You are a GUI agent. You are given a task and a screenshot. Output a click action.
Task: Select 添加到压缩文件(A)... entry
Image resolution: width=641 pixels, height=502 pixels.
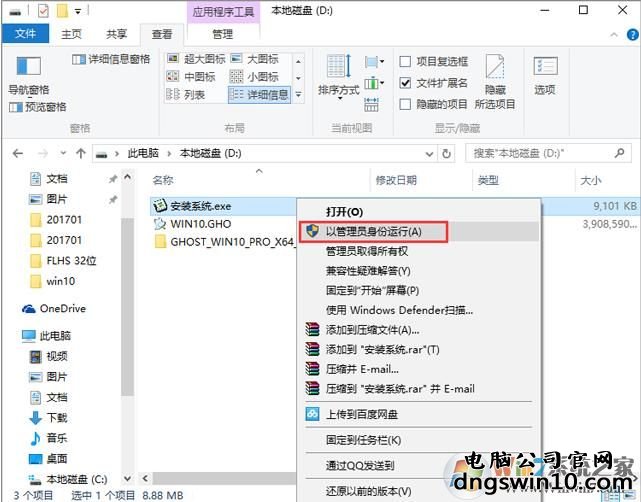click(x=421, y=330)
